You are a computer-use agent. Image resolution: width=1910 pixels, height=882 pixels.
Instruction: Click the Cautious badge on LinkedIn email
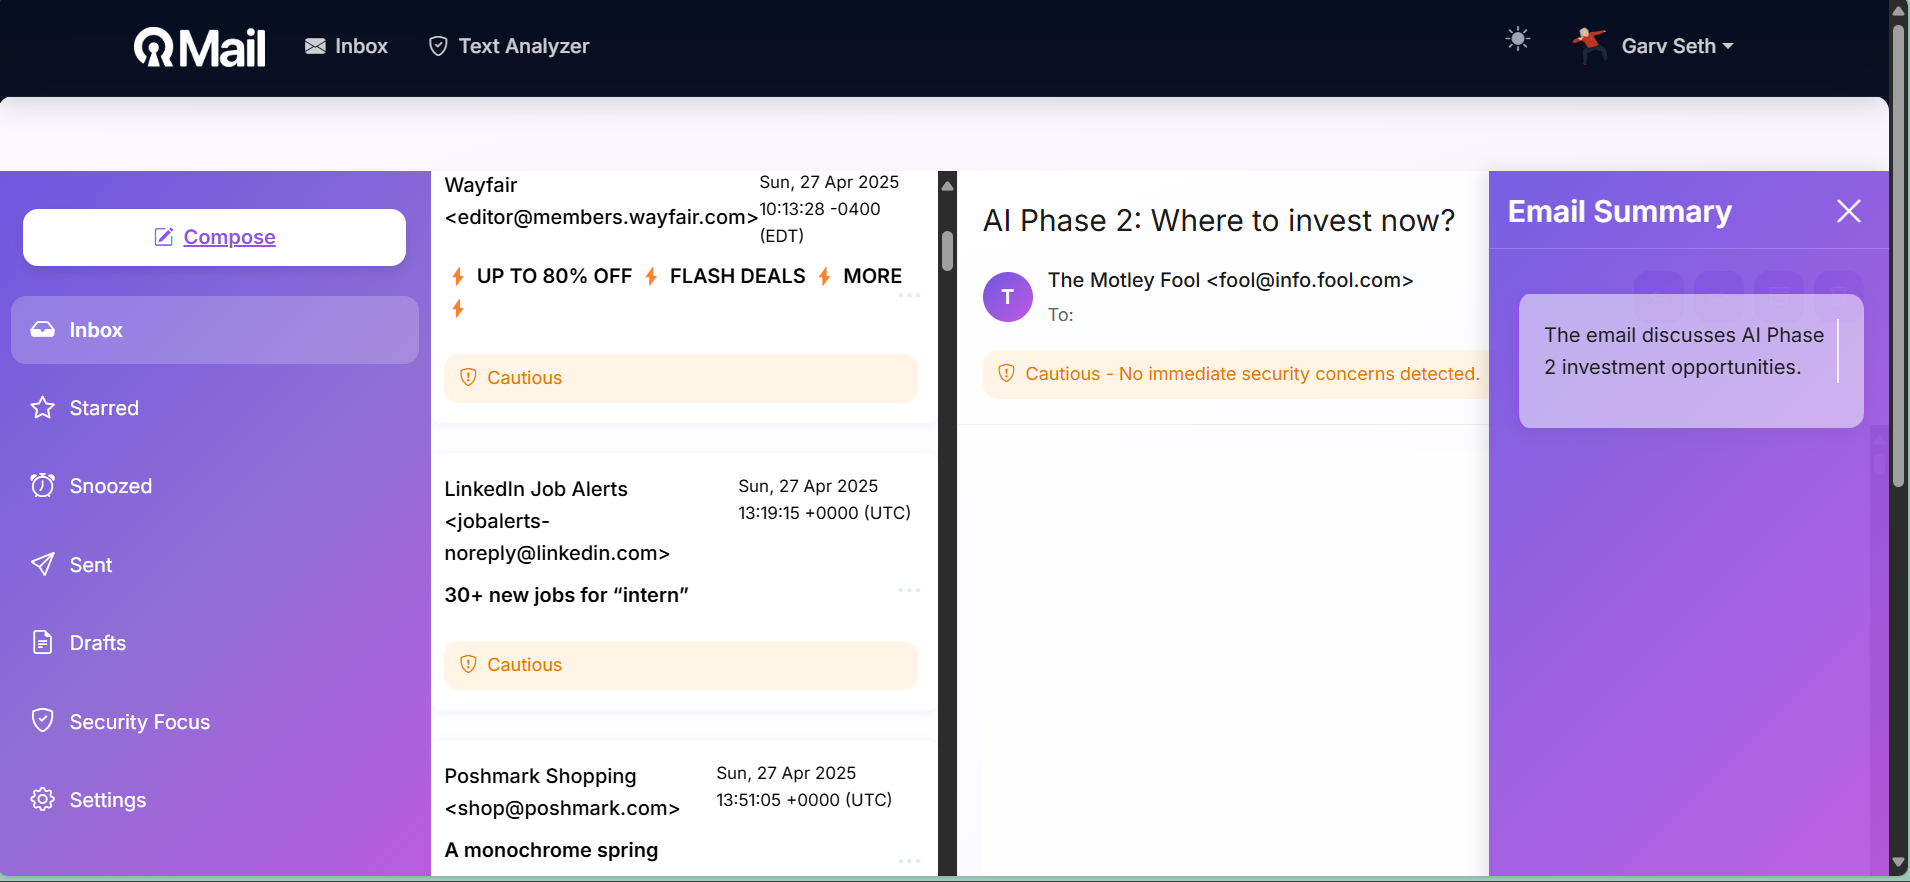click(681, 665)
